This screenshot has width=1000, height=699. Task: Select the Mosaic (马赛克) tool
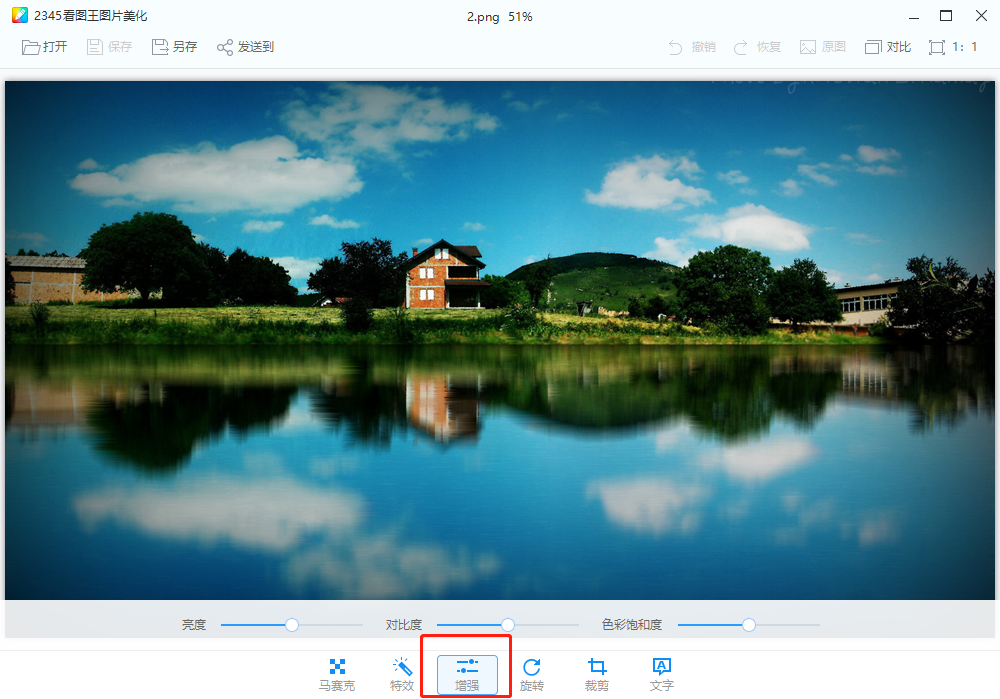[x=337, y=675]
